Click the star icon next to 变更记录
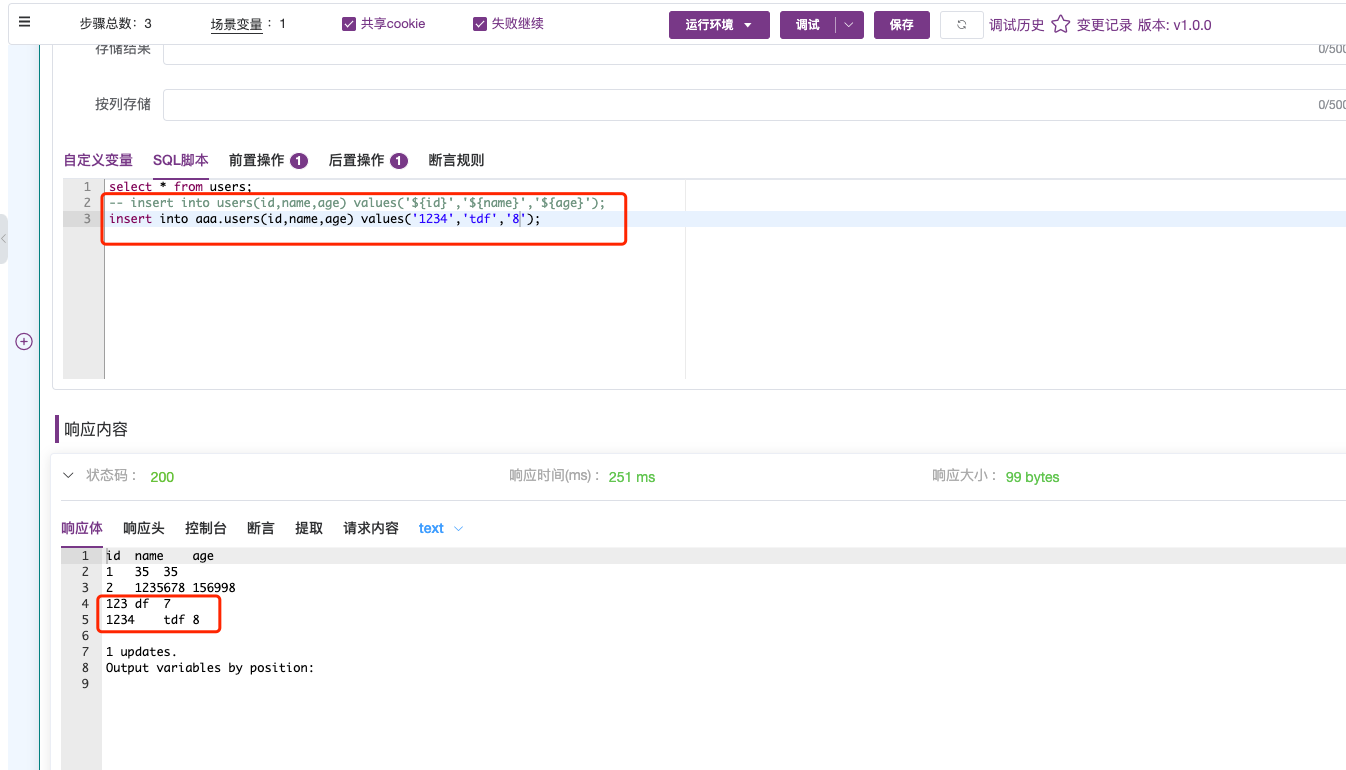Viewport: 1346px width, 770px height. (x=1060, y=24)
